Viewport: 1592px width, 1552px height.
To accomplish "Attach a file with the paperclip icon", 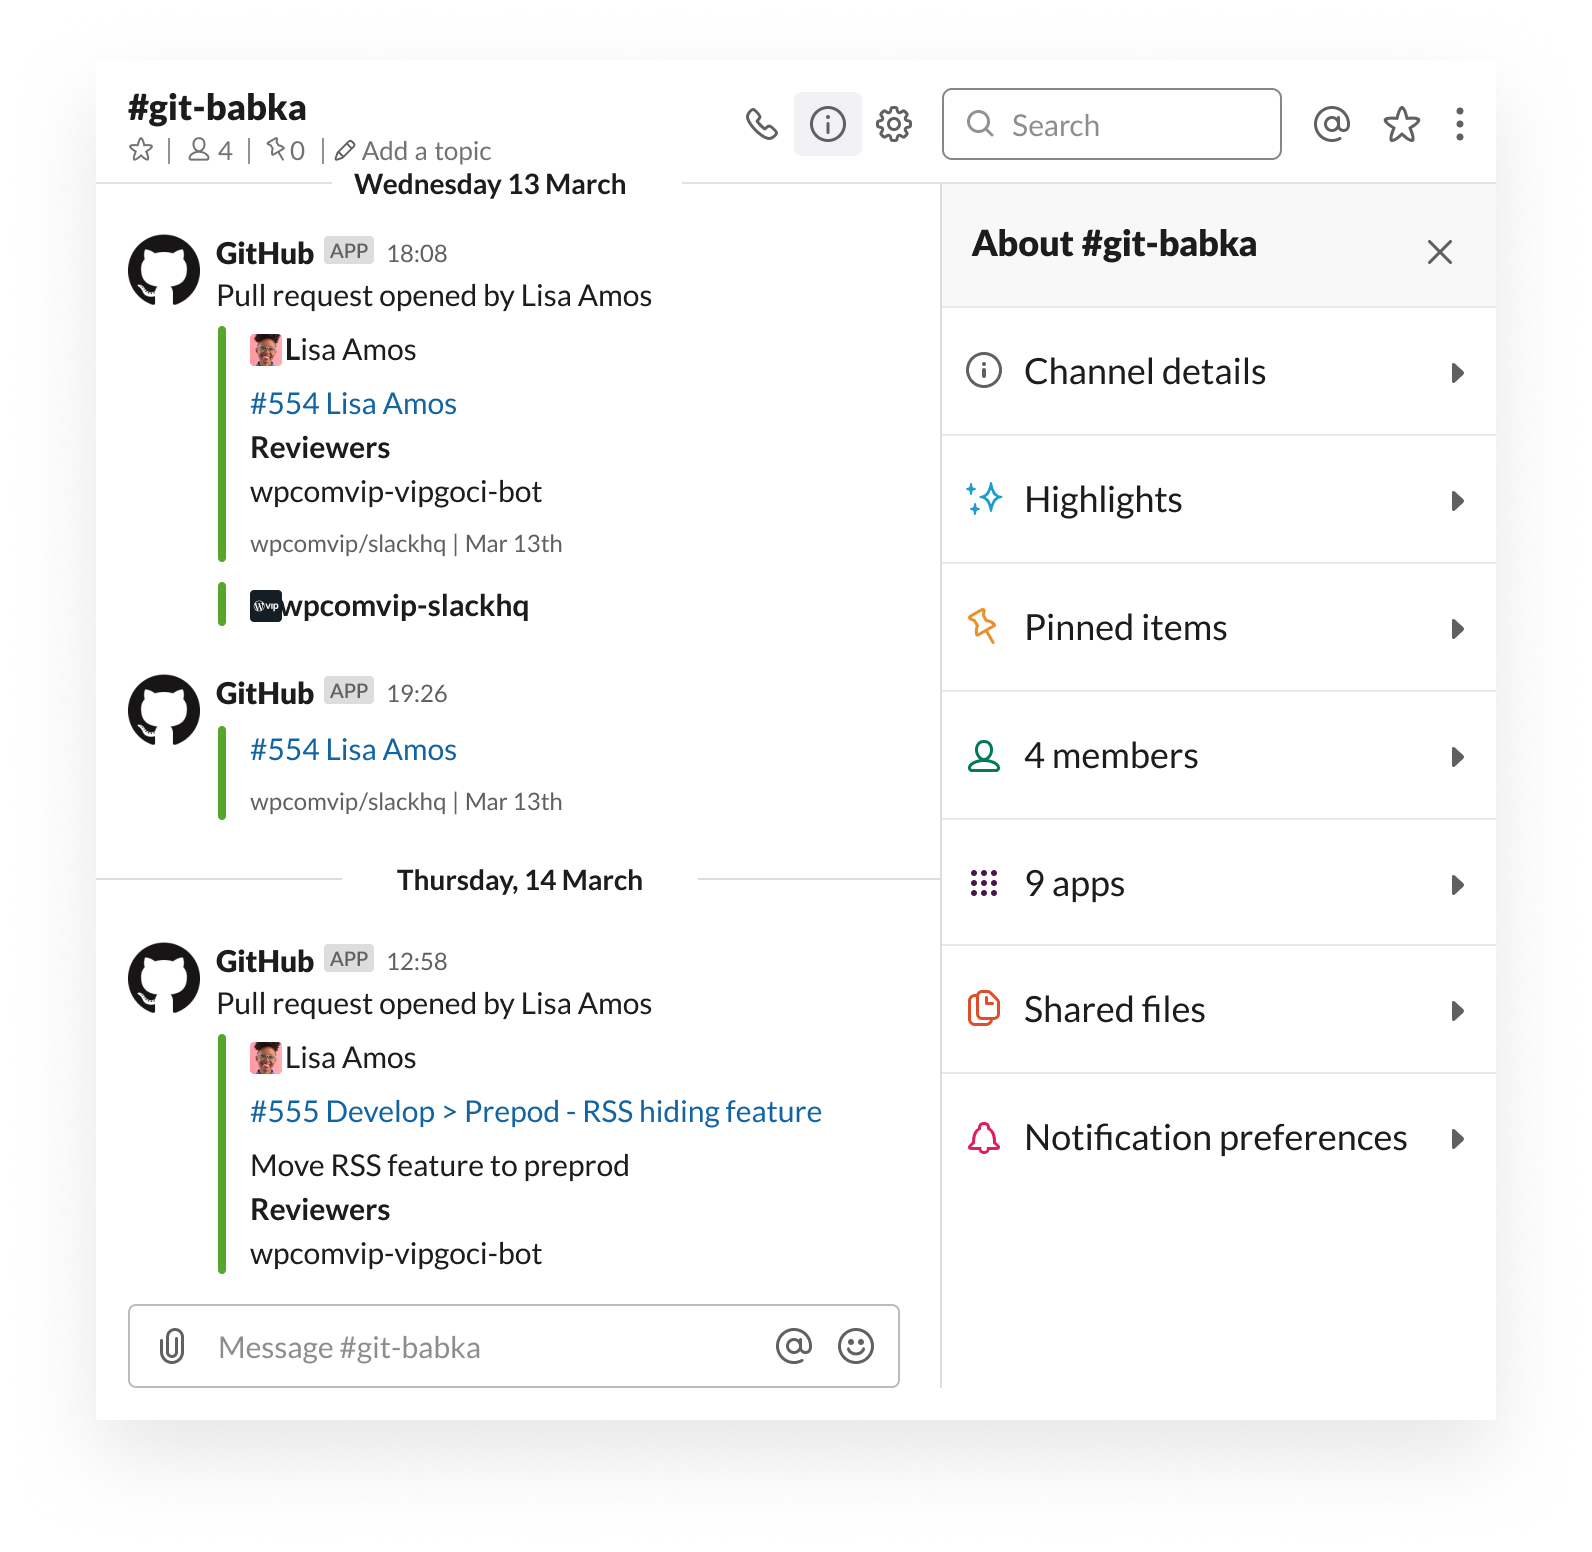I will (172, 1346).
